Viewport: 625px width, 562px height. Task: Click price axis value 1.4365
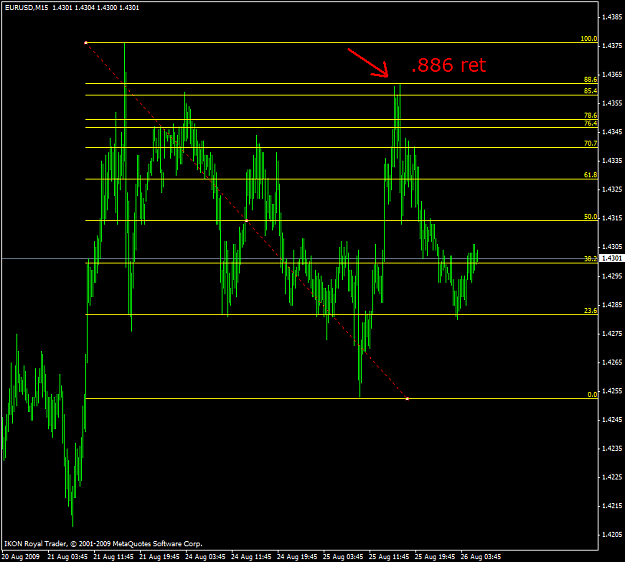coord(612,75)
